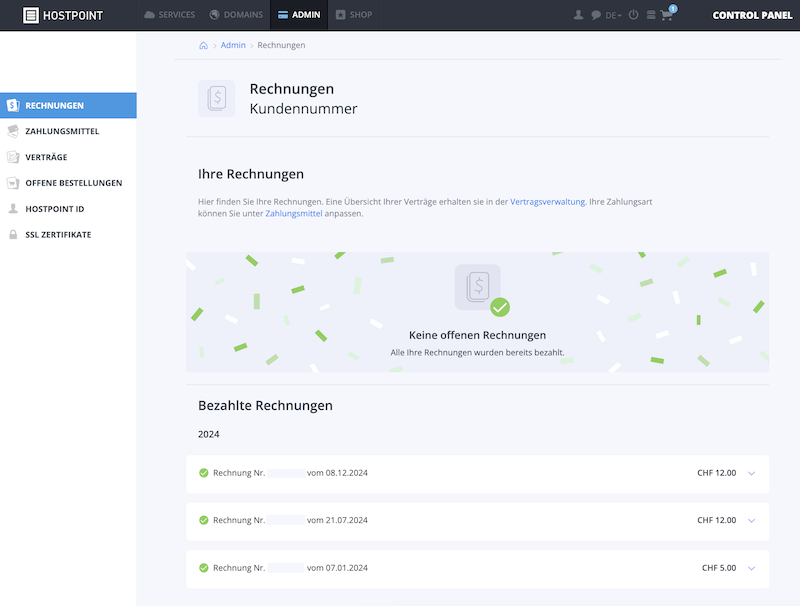Viewport: 800px width, 606px height.
Task: Open the DE language dropdown
Action: [613, 15]
